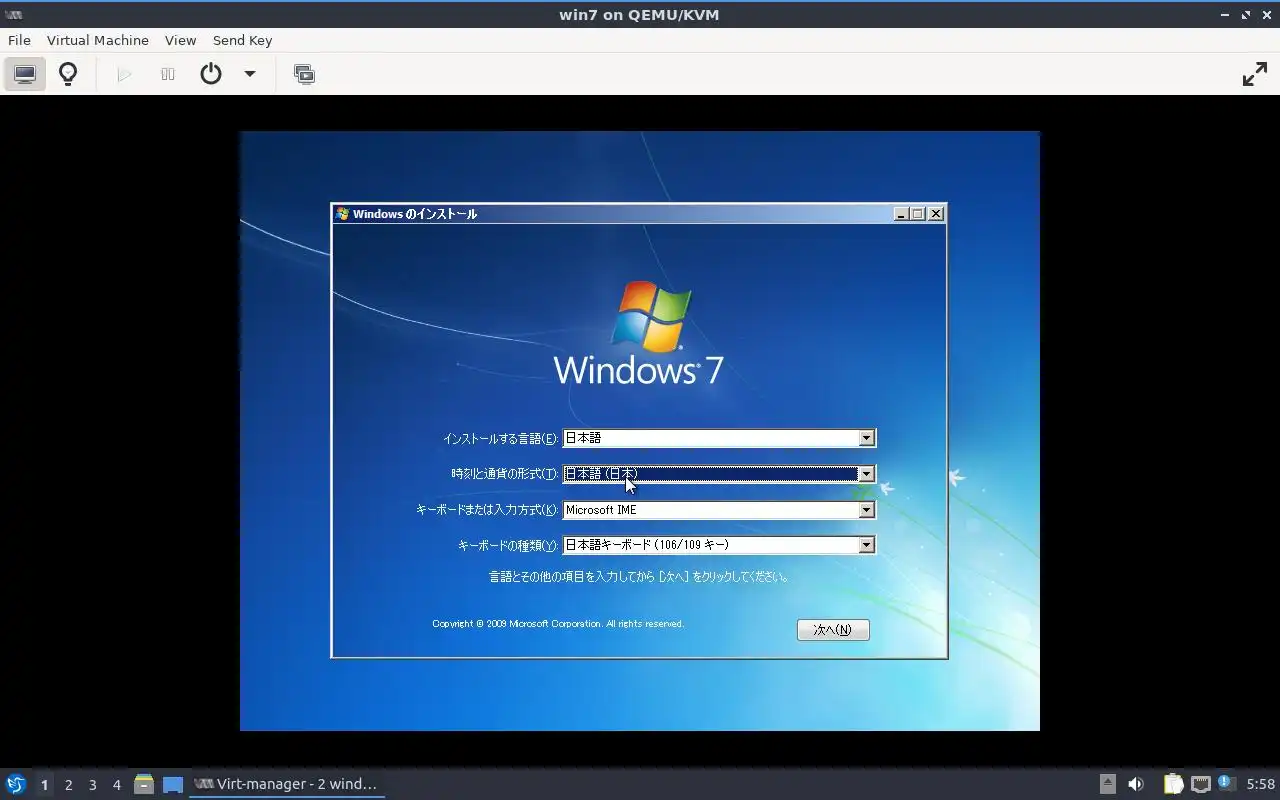Maximize the win7 QEMU/KVM window

(1246, 15)
